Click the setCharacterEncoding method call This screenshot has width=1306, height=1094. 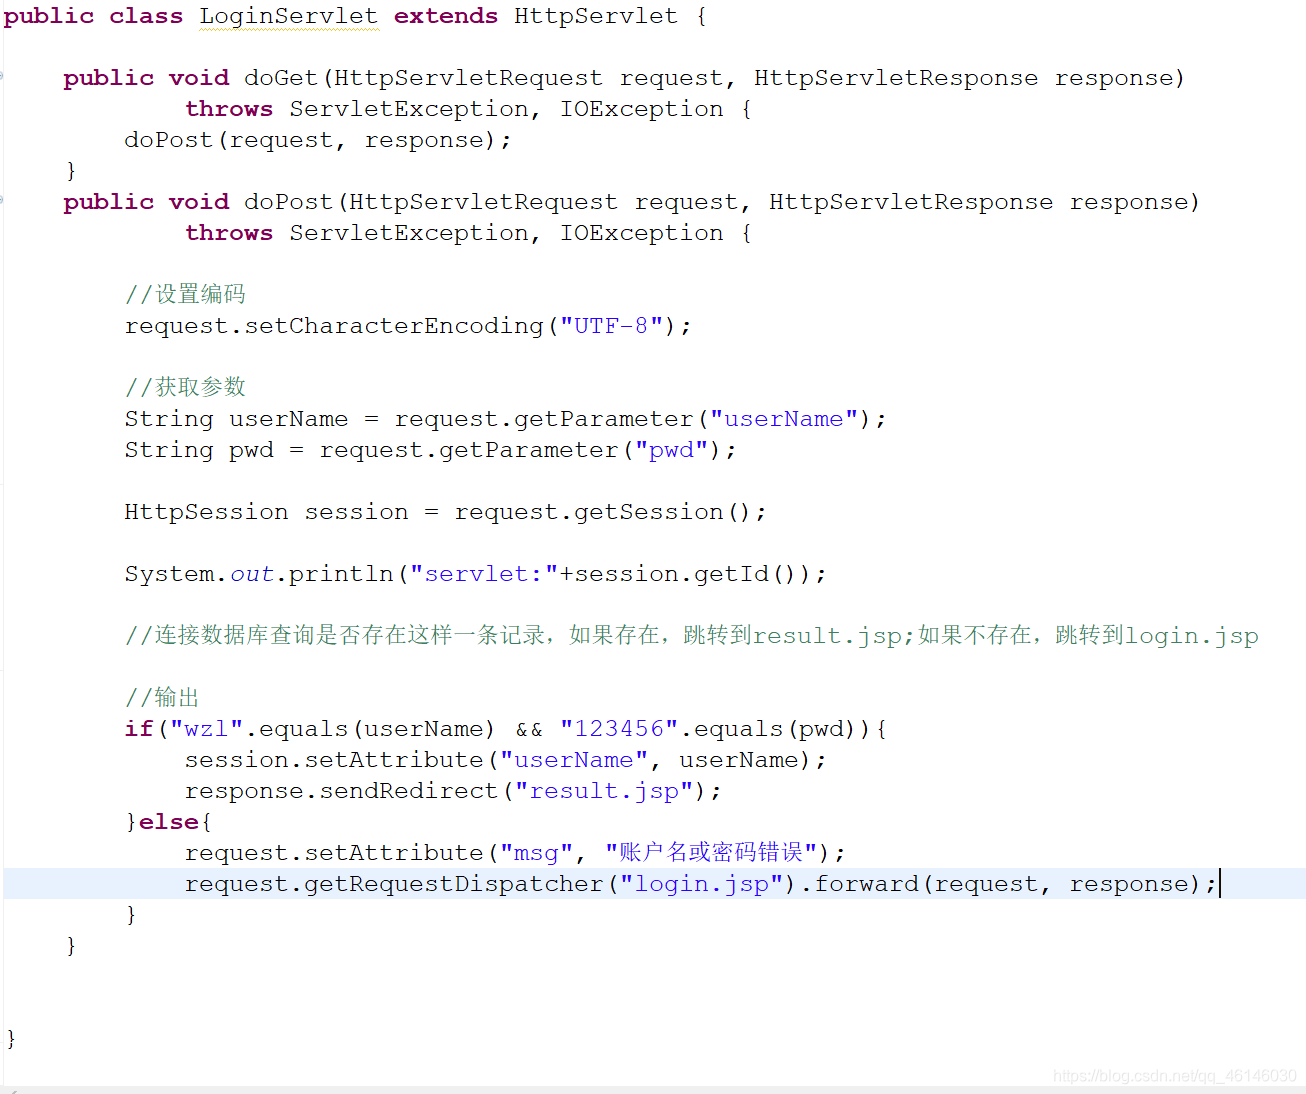click(x=394, y=326)
